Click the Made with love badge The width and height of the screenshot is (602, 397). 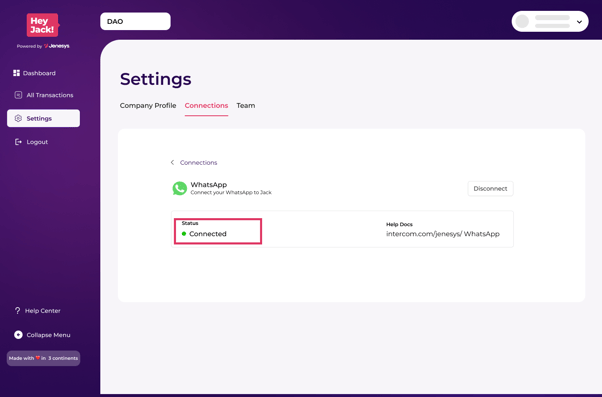[x=43, y=358]
